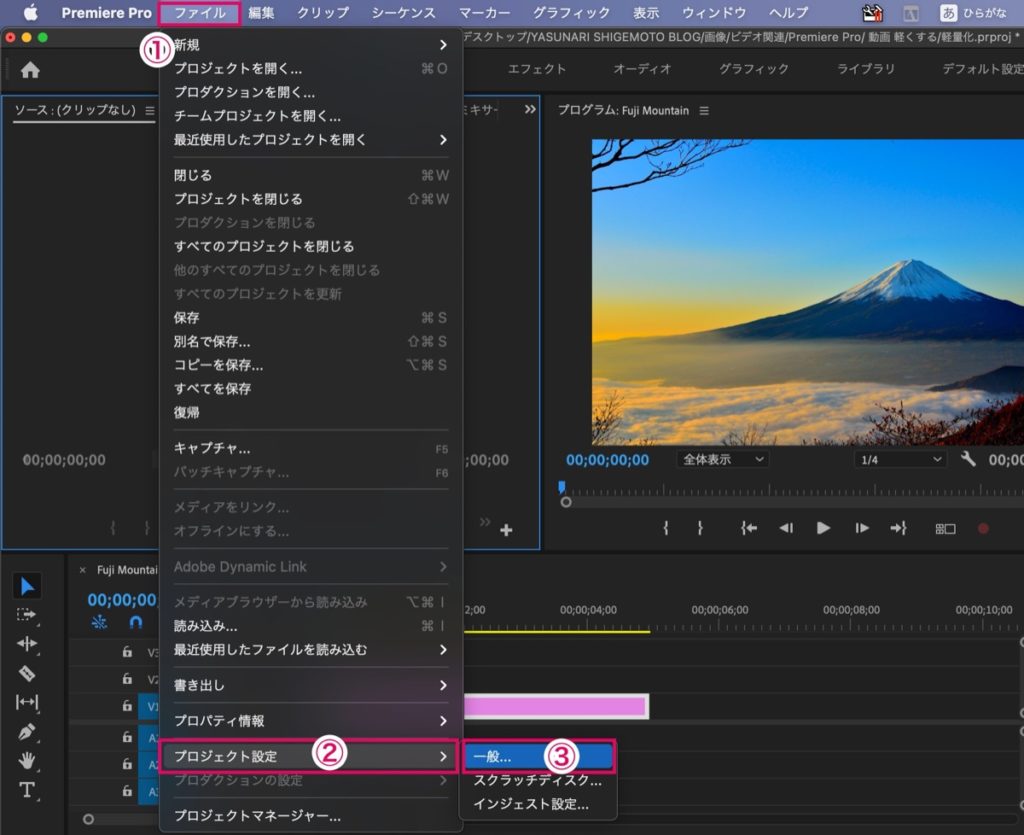Screen dimensions: 1024x835
Task: Toggle lock on track V3
Action: (127, 652)
